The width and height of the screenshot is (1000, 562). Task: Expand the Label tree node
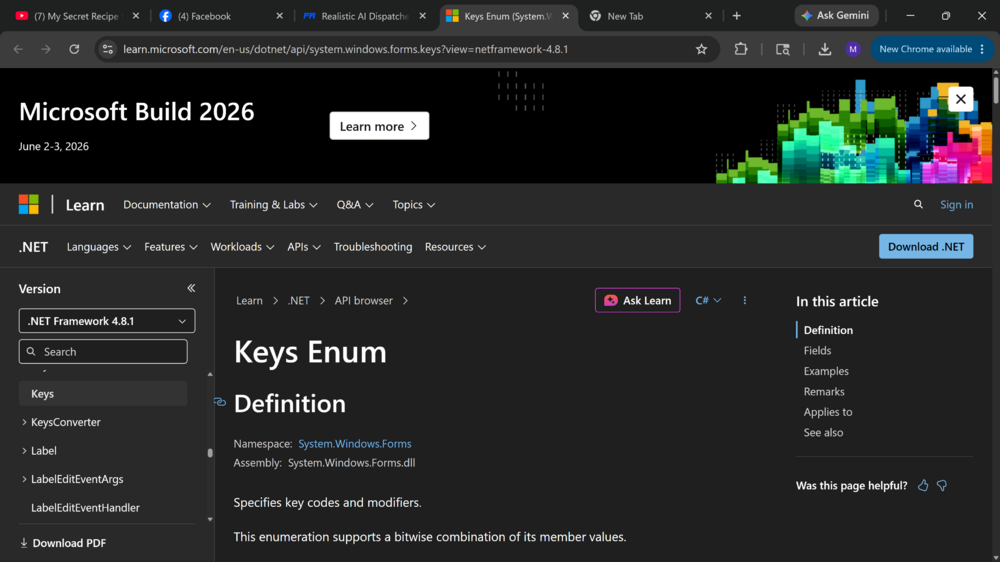(24, 451)
